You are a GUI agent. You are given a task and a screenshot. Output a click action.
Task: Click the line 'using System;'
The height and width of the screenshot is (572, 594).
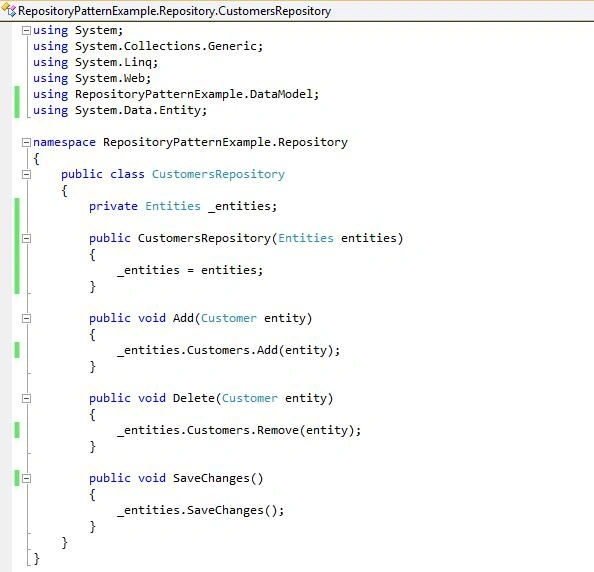coord(78,31)
